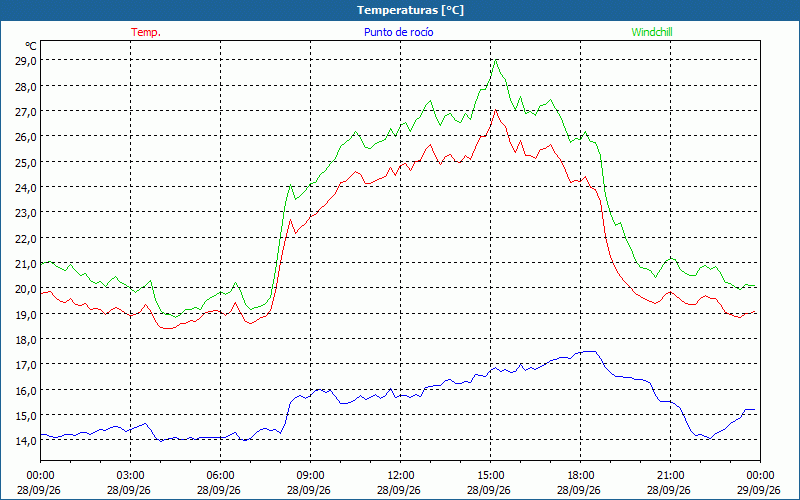Image resolution: width=800 pixels, height=500 pixels.
Task: Click the 14,0 y-axis label
Action: tap(26, 441)
